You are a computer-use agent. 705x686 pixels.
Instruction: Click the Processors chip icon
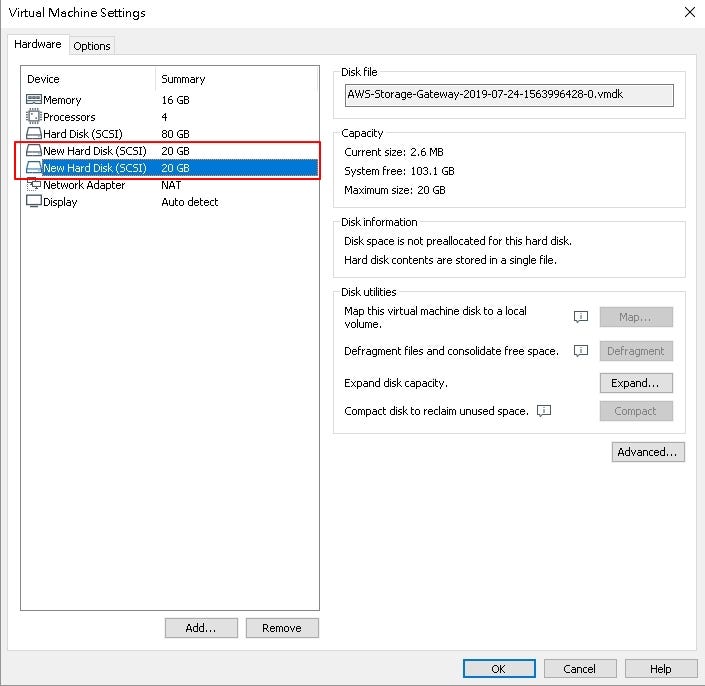[34, 116]
